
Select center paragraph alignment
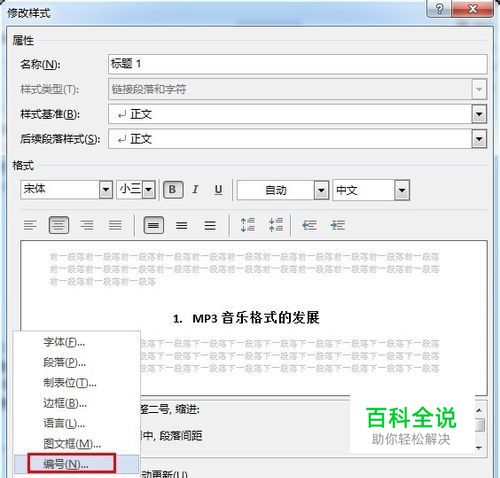click(59, 225)
